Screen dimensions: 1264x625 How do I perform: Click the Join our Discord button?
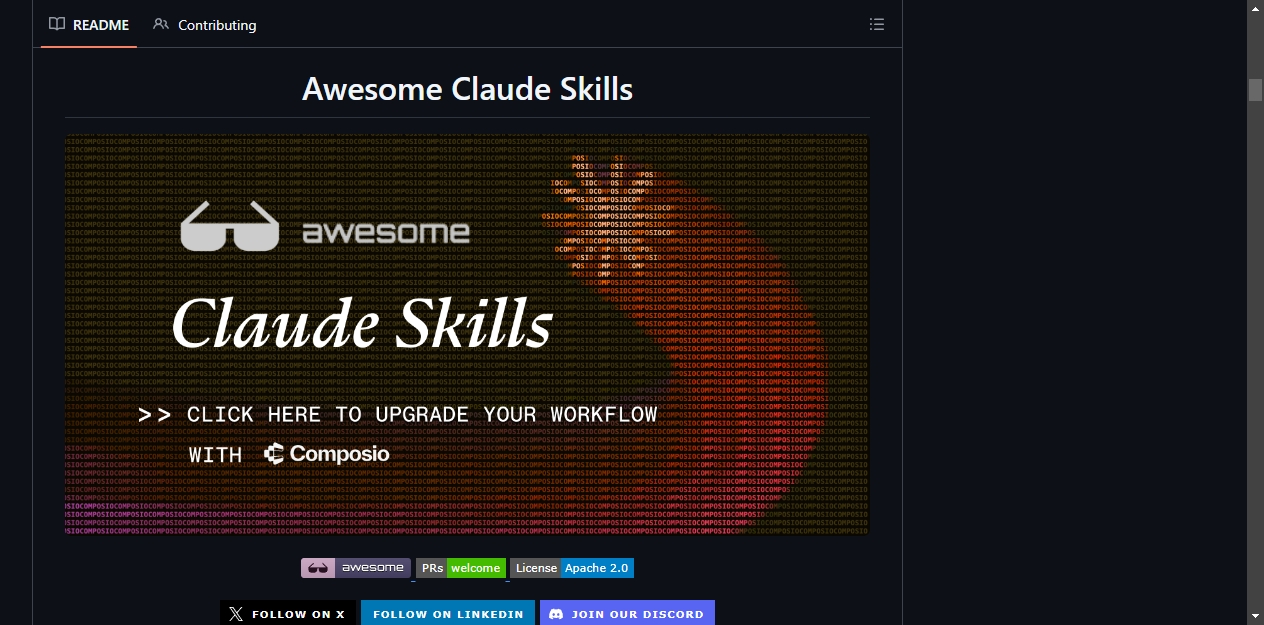pos(627,614)
